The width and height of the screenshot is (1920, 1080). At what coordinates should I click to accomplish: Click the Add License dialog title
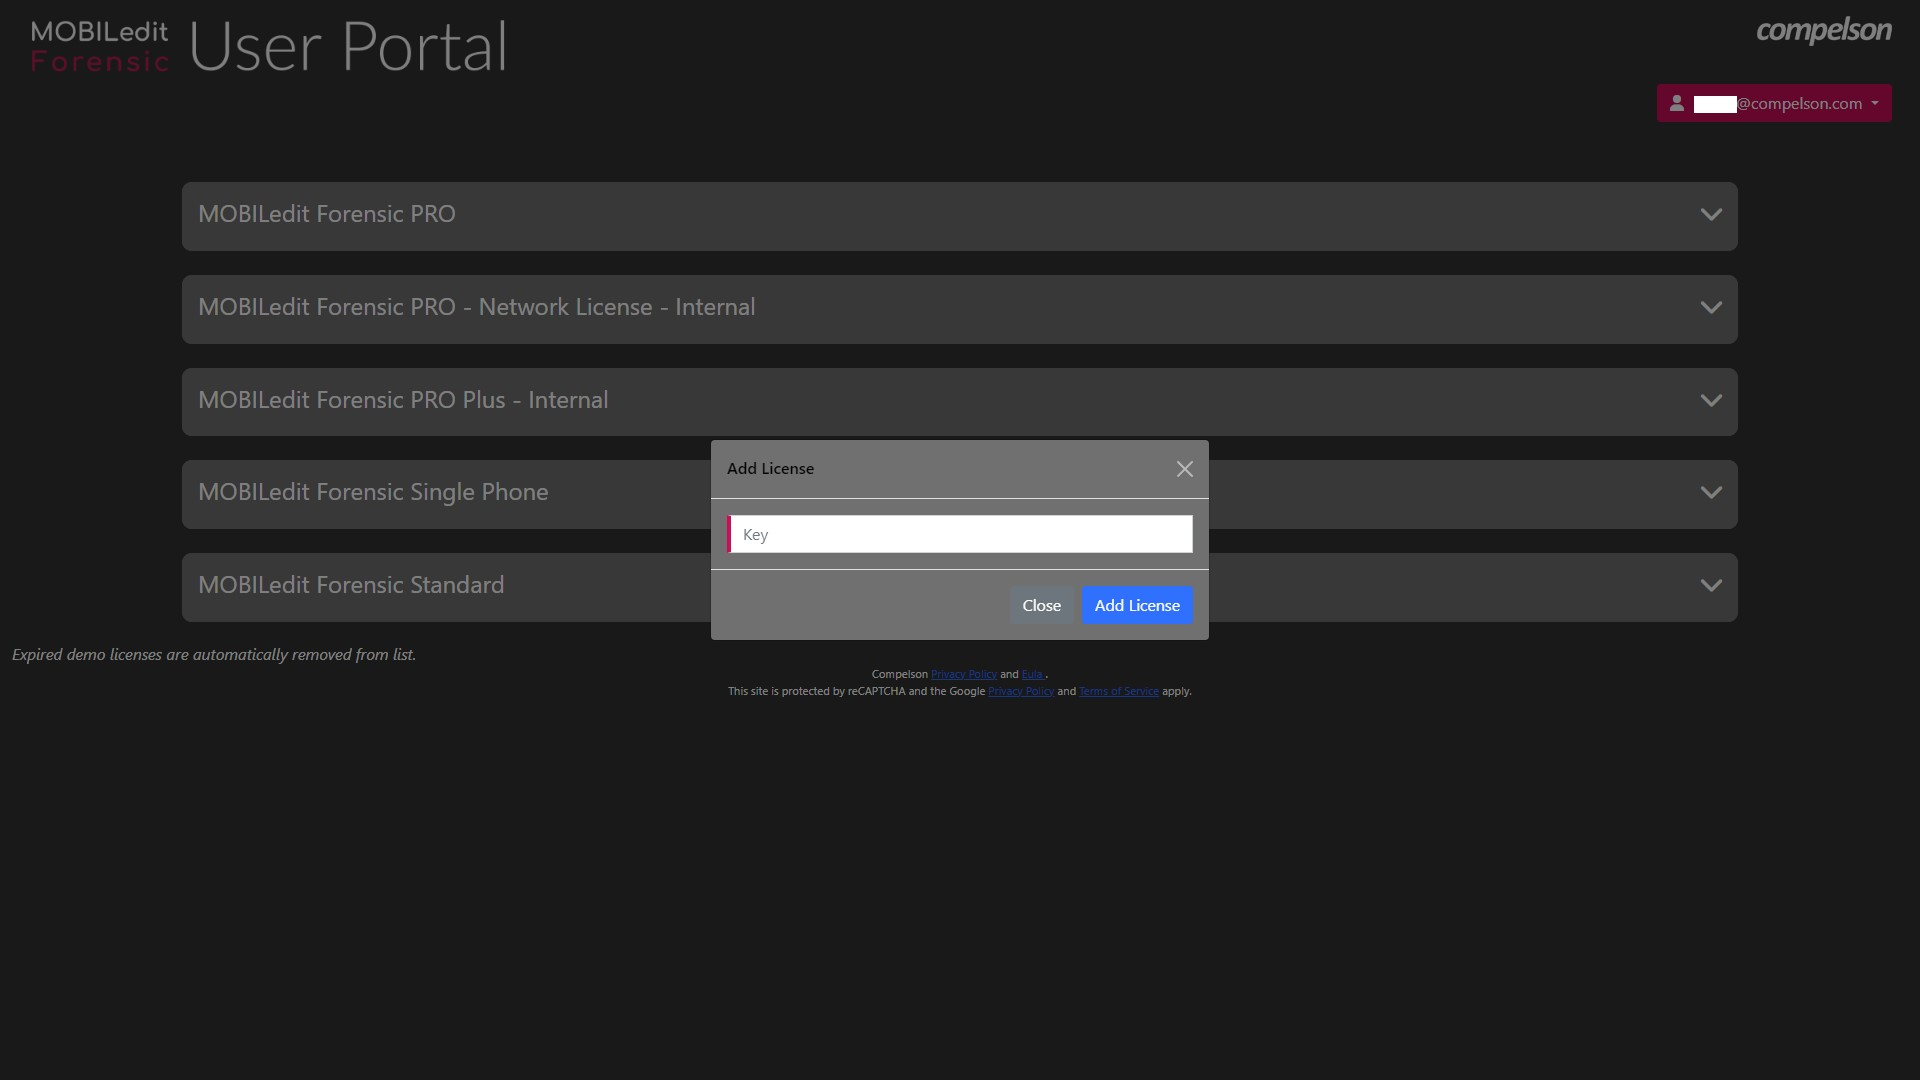tap(770, 468)
